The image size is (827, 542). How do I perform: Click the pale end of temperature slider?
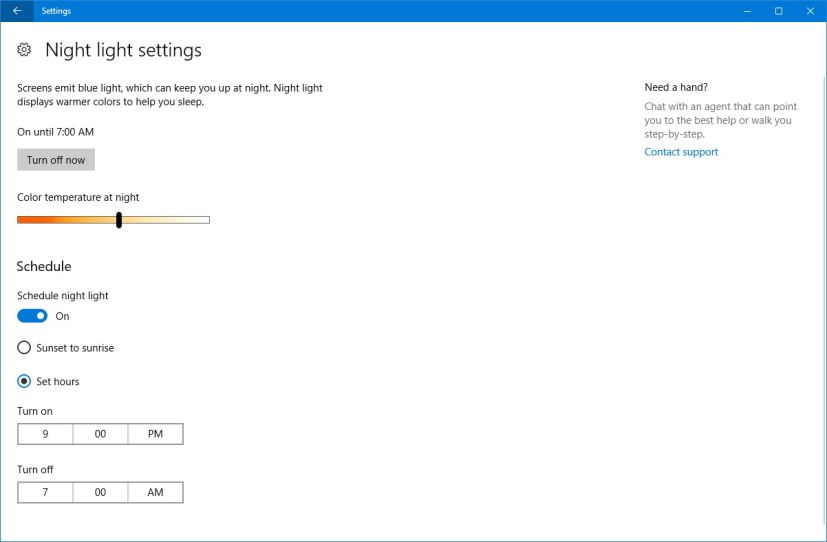203,220
